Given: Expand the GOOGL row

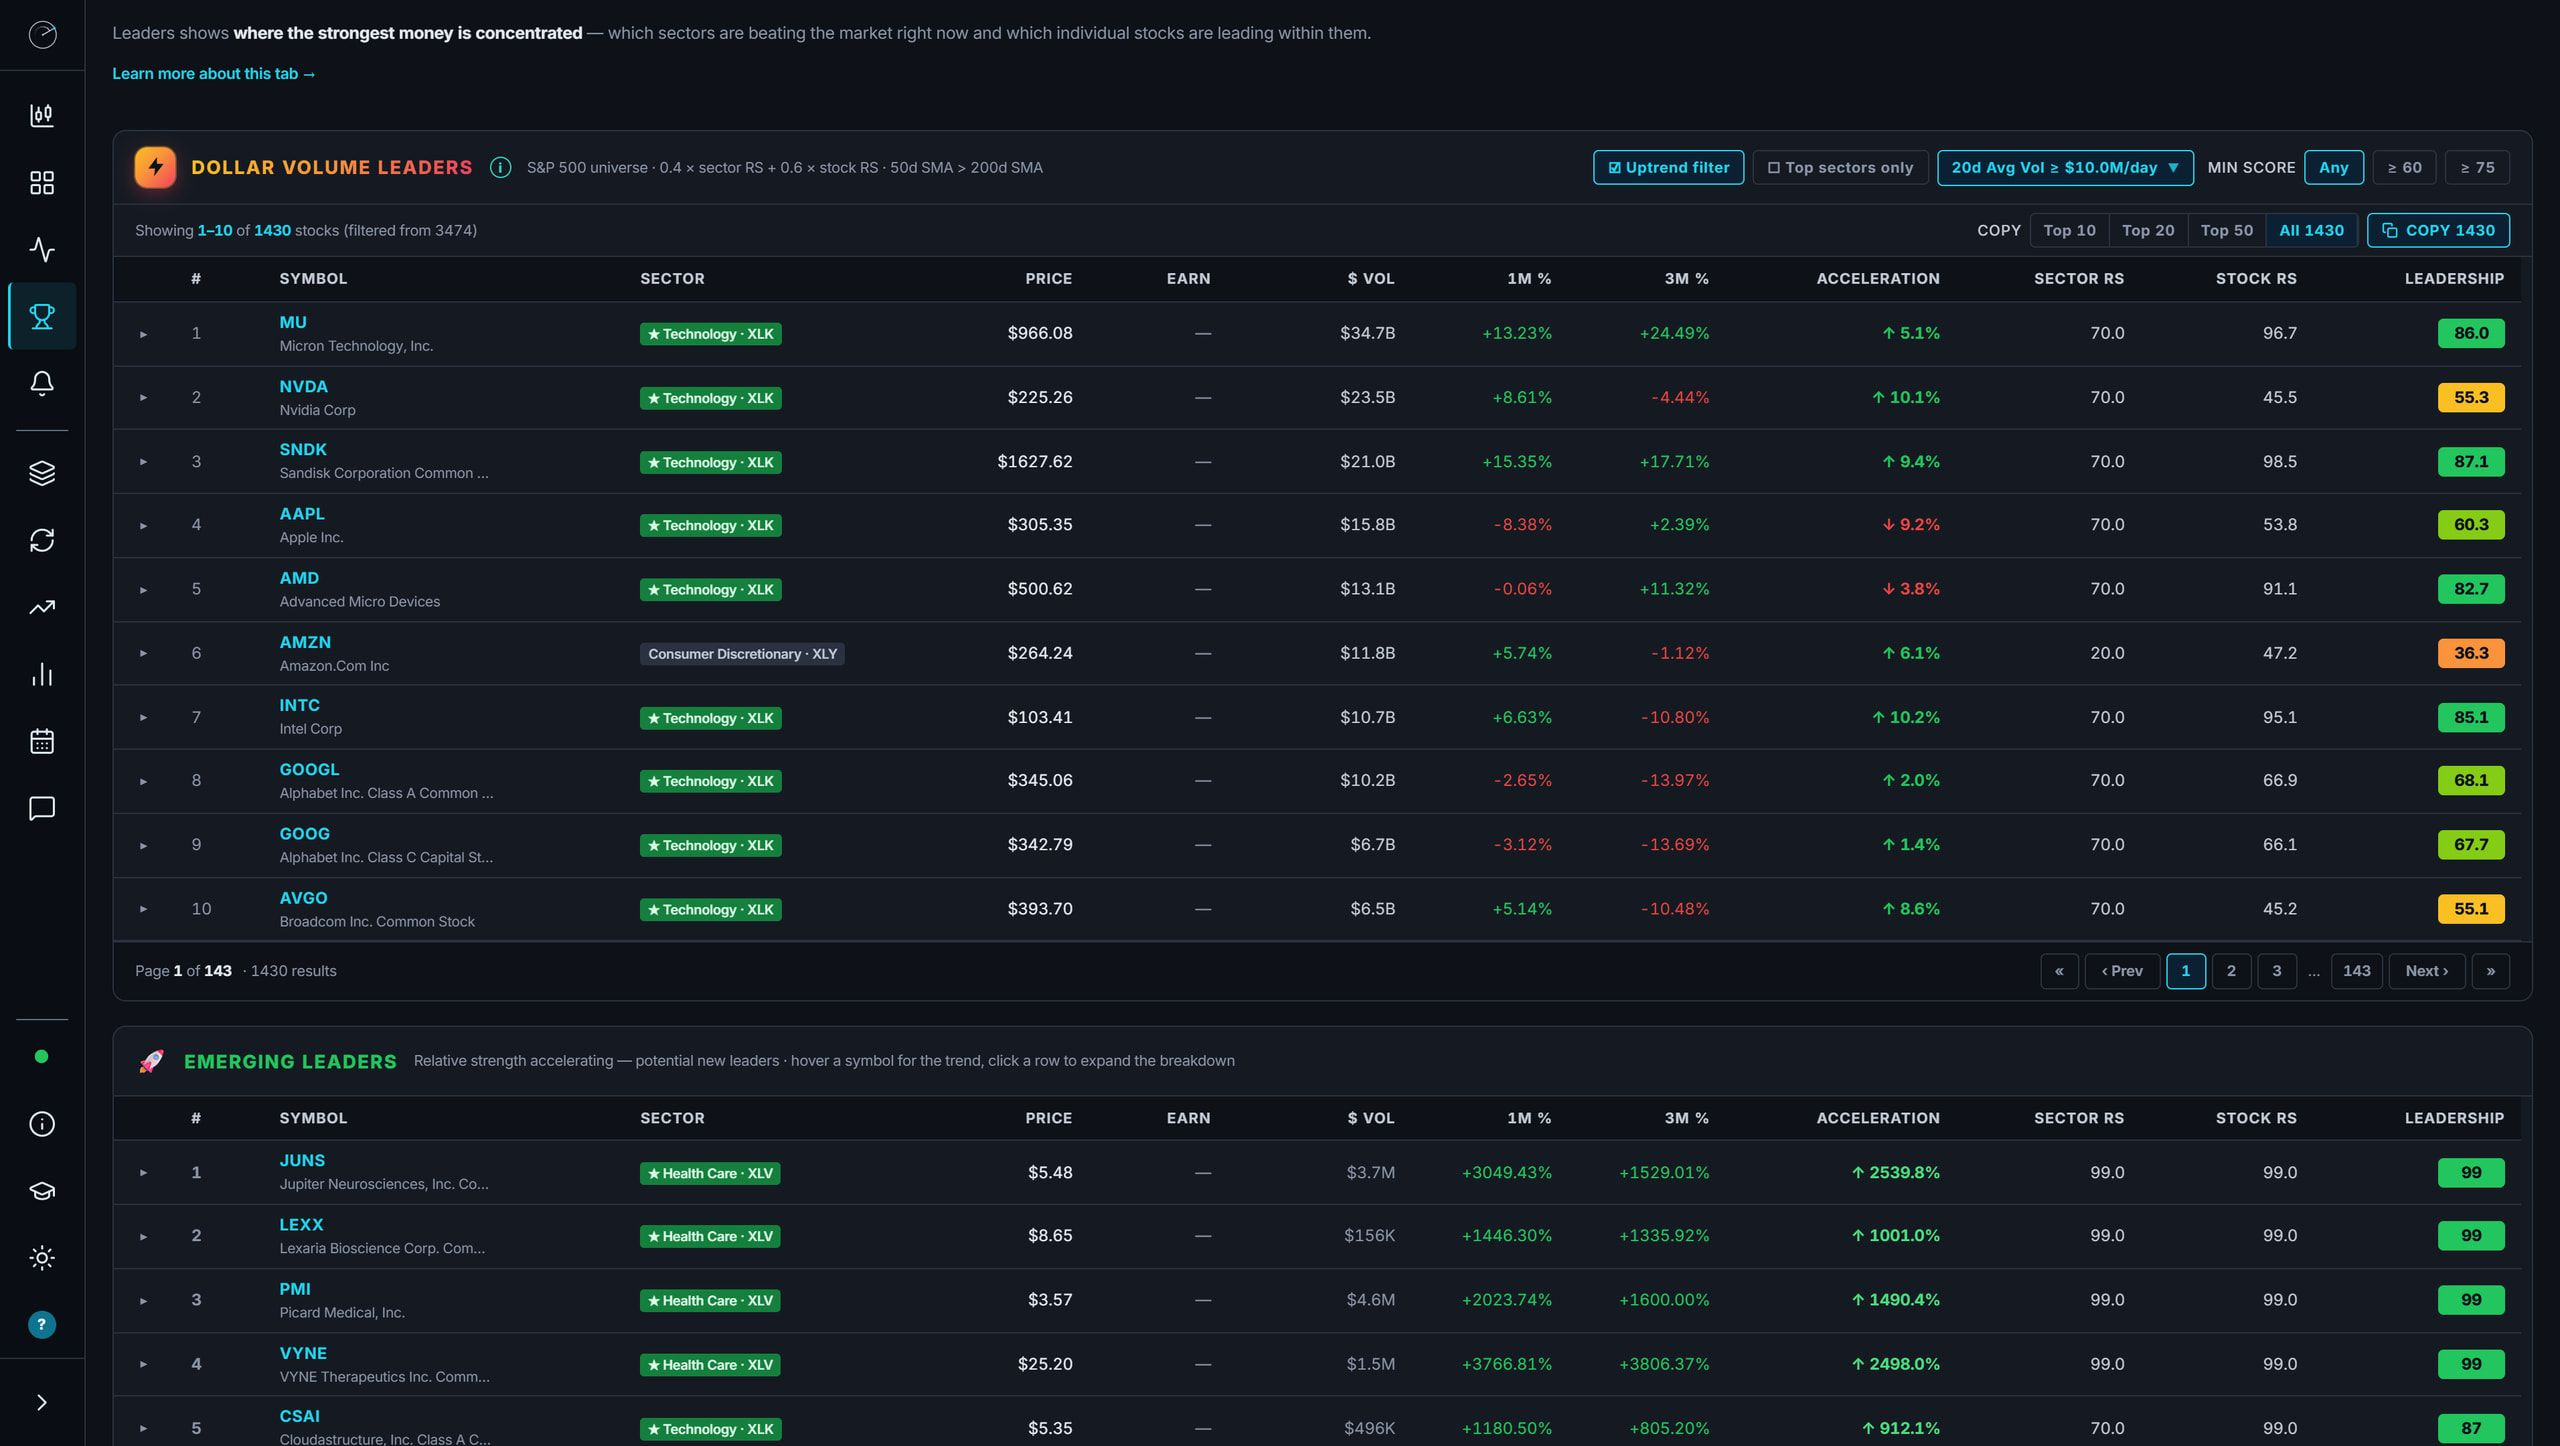Looking at the screenshot, I should 143,782.
